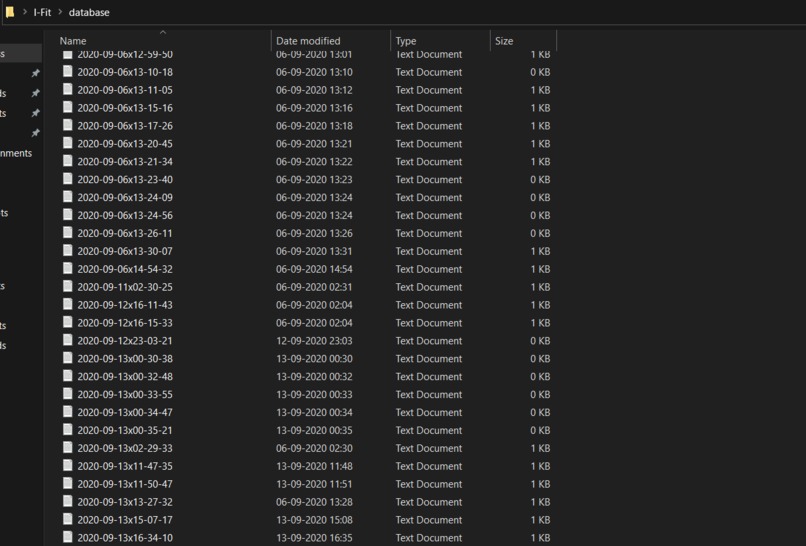Select sidebar item ending in 'nments'

coord(16,153)
